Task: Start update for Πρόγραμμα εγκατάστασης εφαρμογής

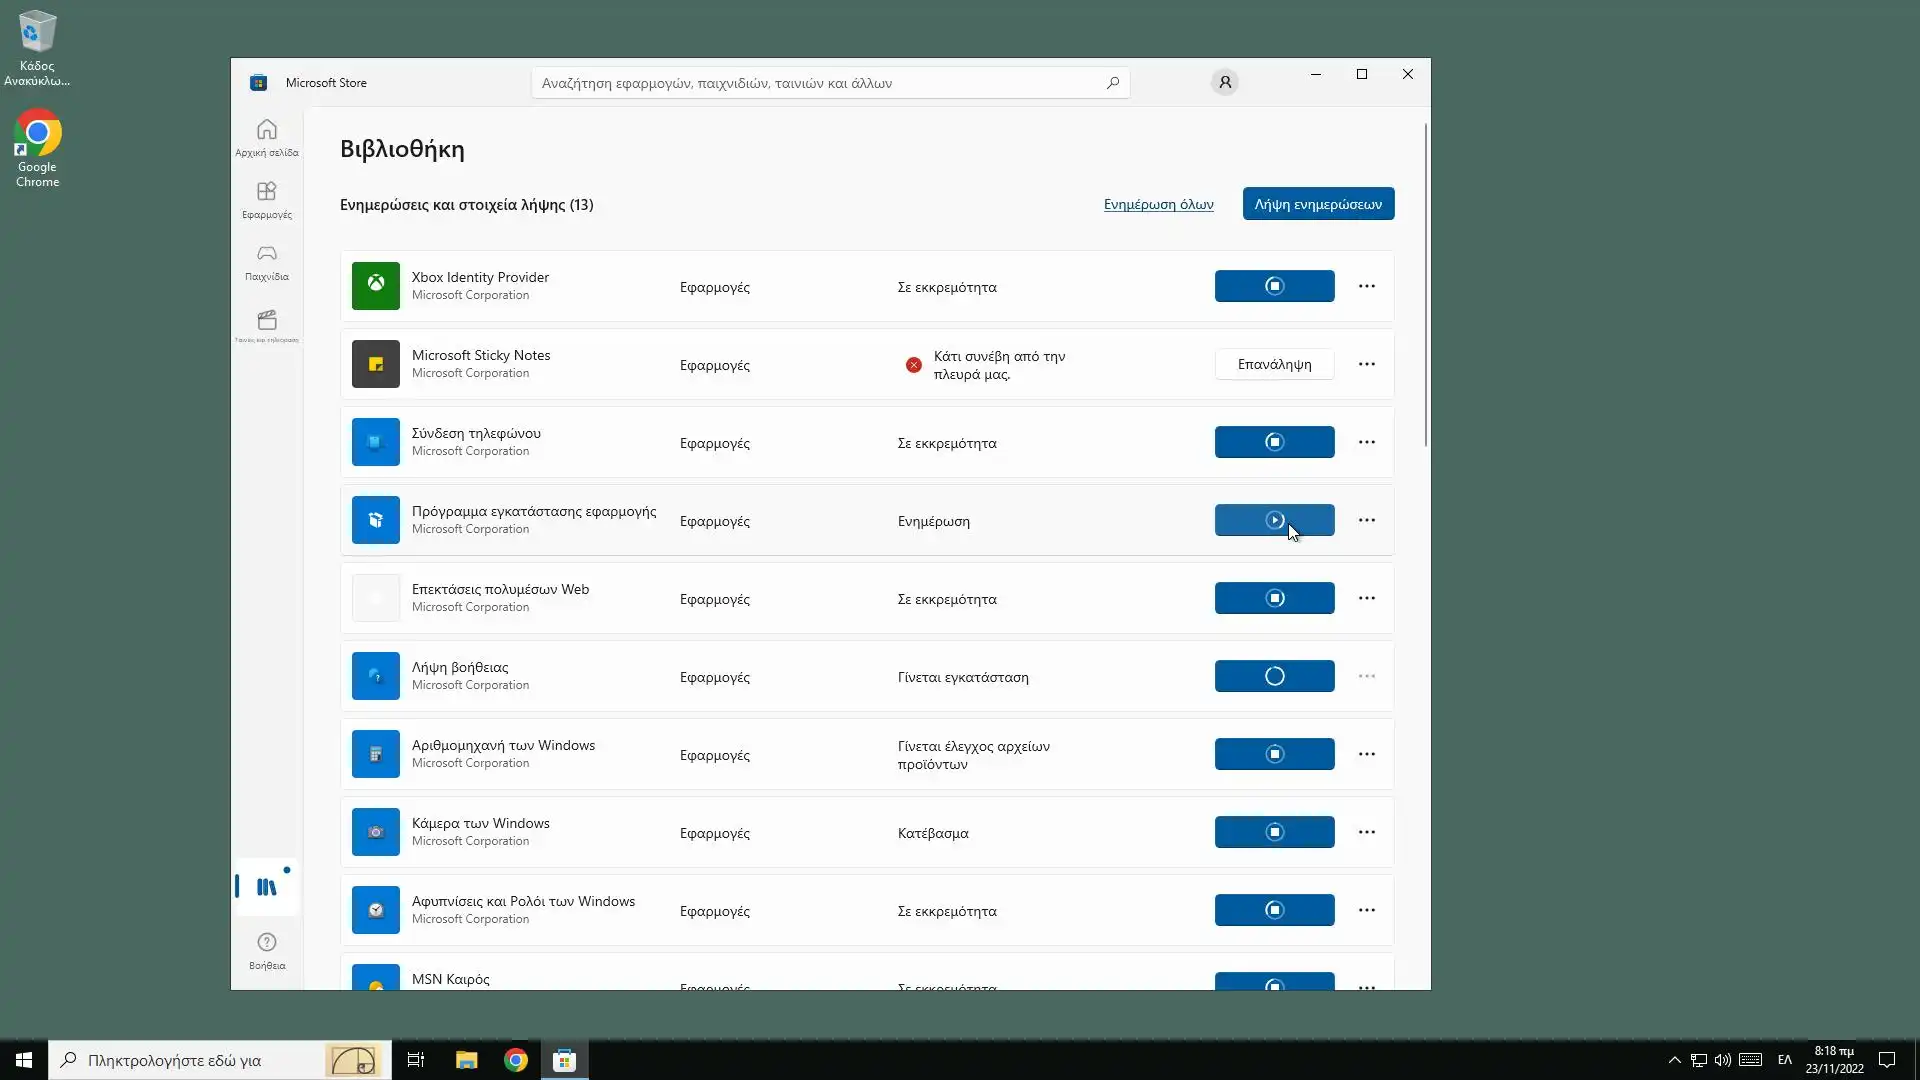Action: tap(1274, 520)
